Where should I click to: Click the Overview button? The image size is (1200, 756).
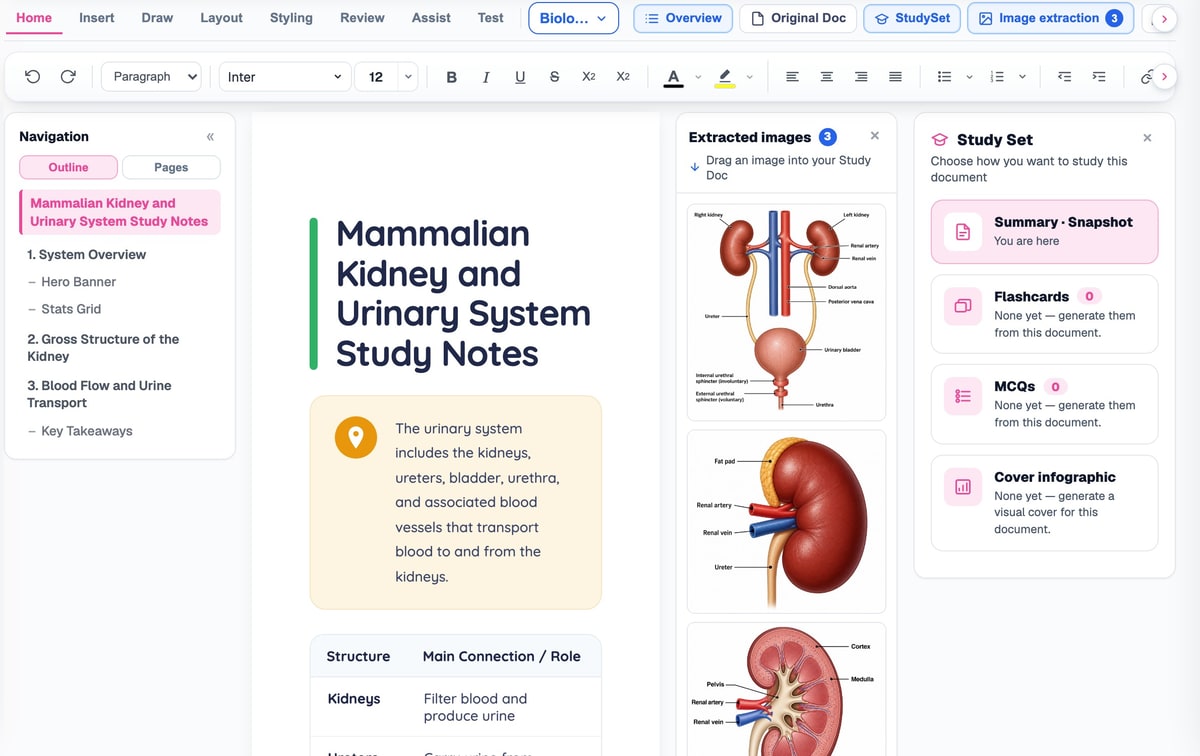click(x=683, y=18)
